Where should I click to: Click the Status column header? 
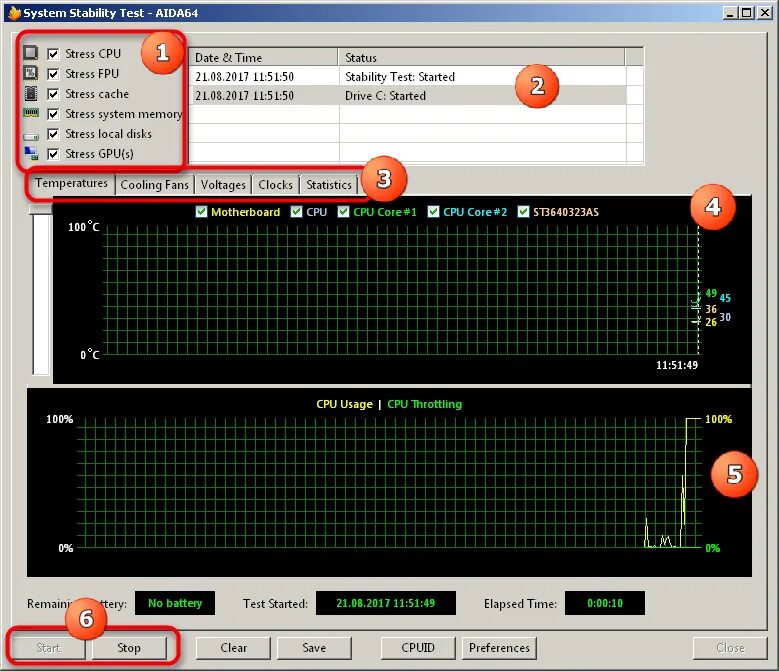[481, 57]
